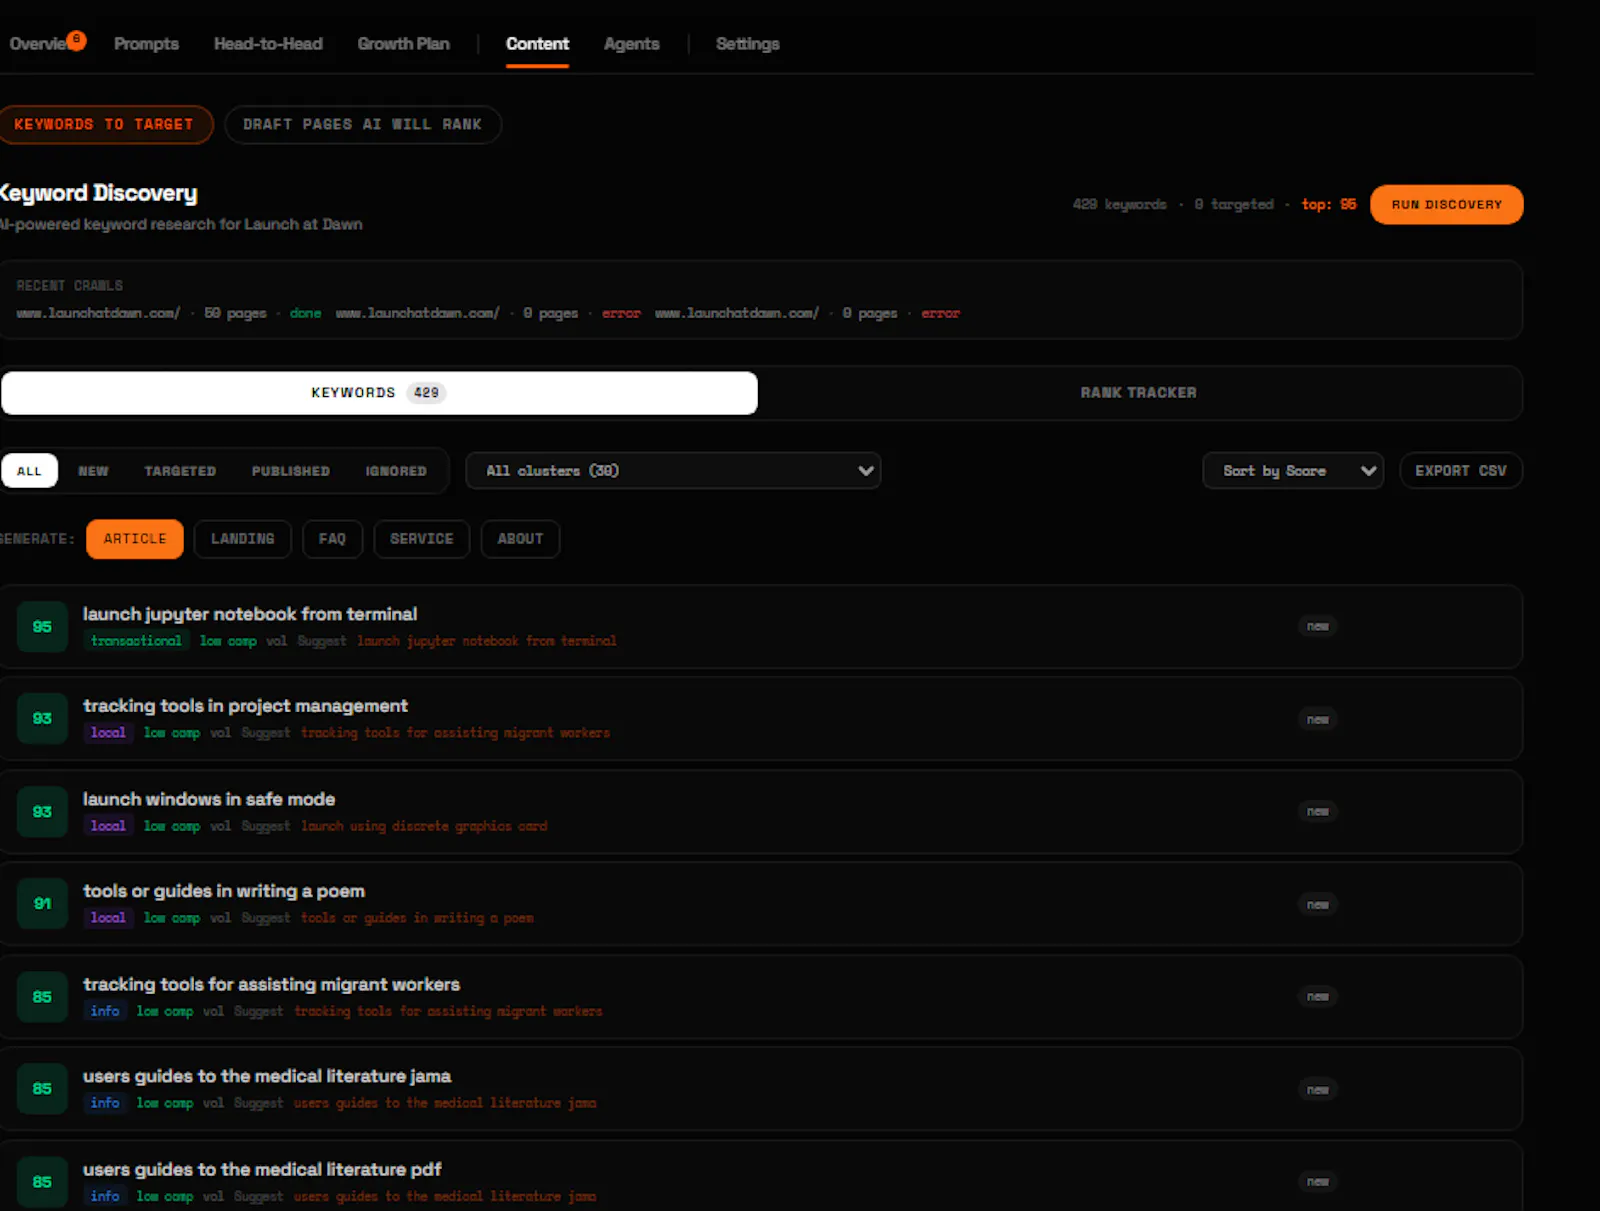This screenshot has width=1600, height=1211.
Task: Click new status badge on poem row
Action: point(1318,904)
